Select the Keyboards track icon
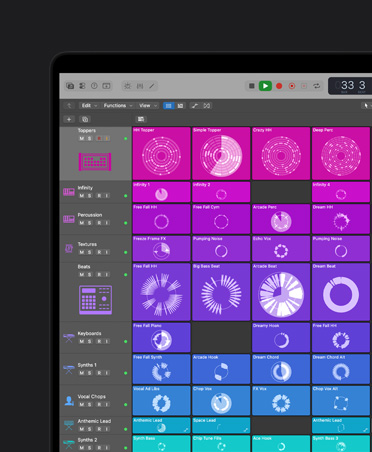 (x=69, y=338)
